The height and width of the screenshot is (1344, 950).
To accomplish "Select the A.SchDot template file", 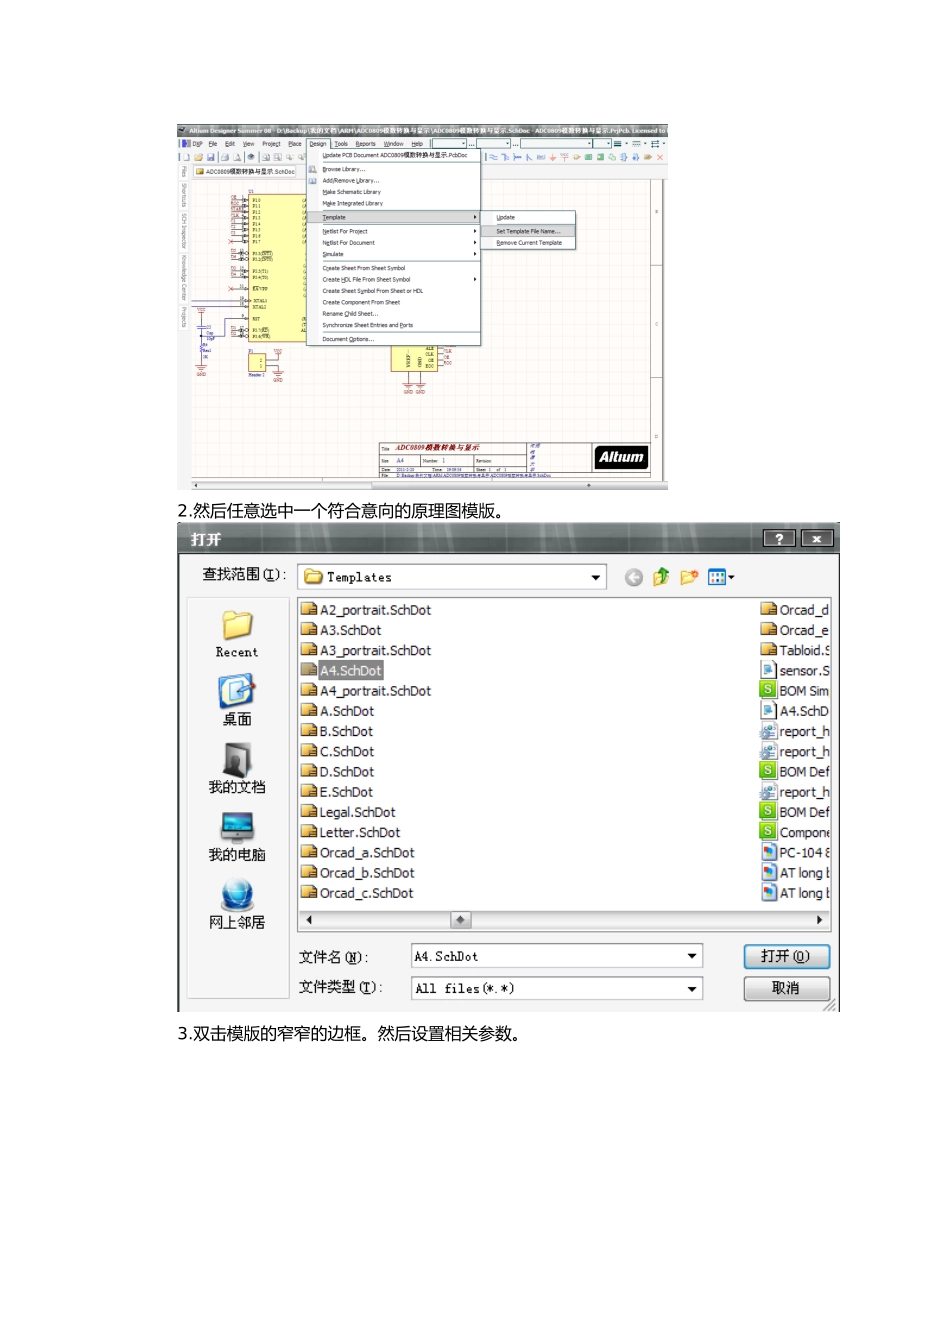I will tap(338, 711).
